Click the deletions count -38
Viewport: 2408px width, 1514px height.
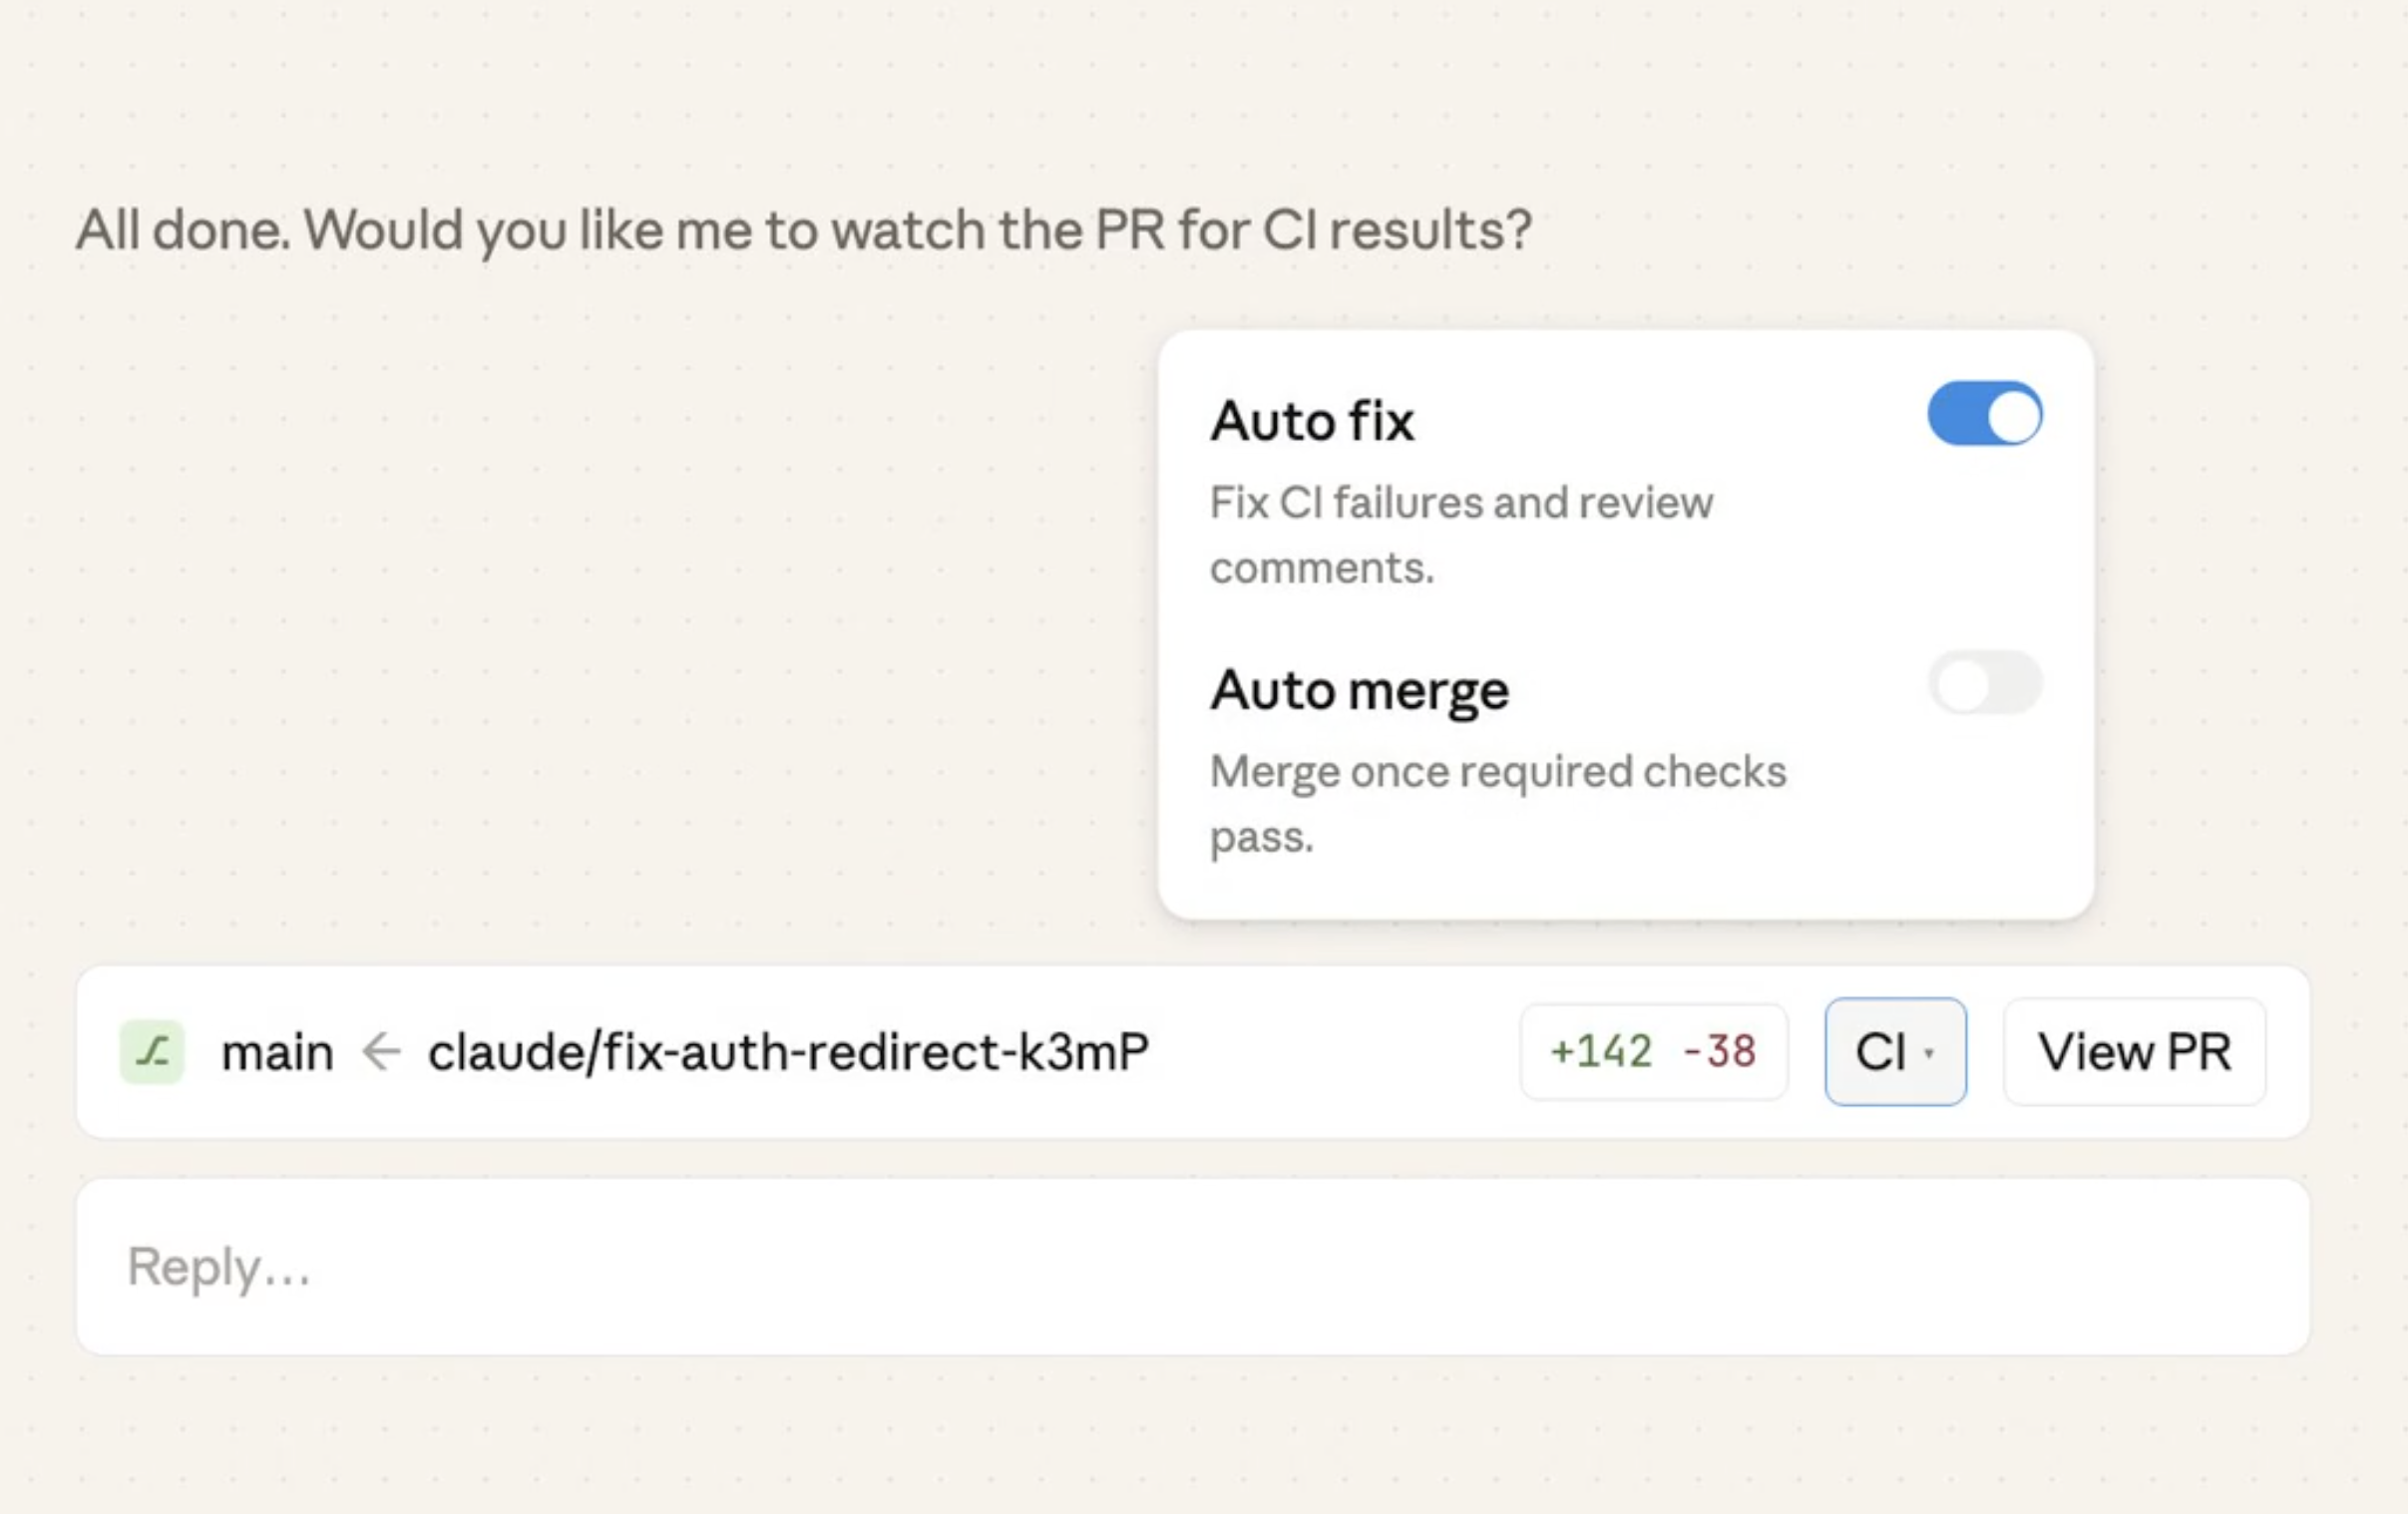(1718, 1052)
